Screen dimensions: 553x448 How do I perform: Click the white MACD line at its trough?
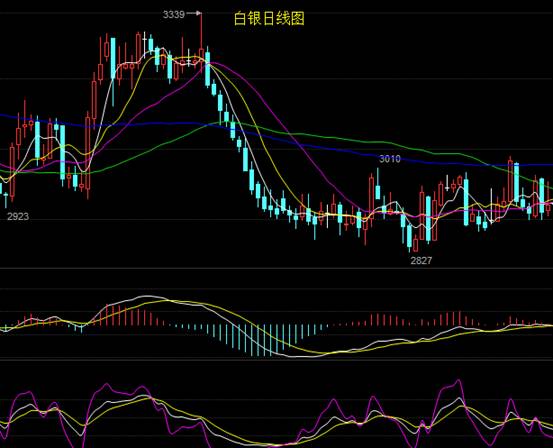point(300,357)
